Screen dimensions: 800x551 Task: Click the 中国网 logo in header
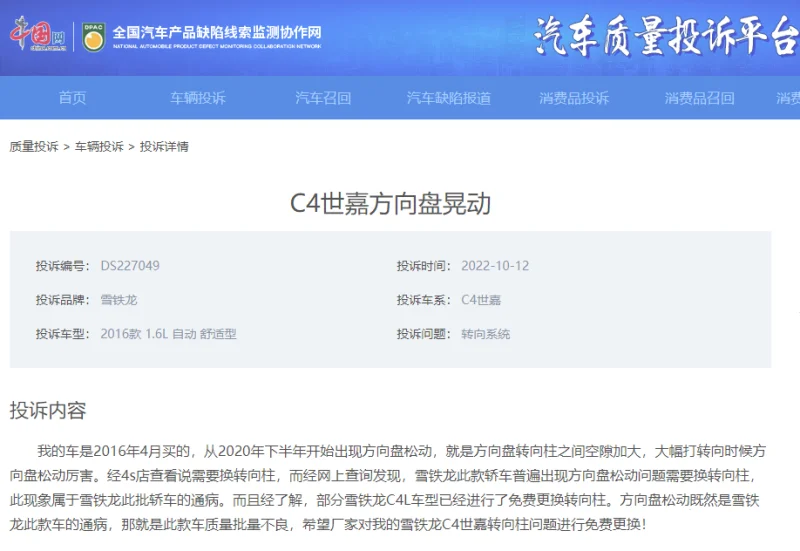pos(38,34)
